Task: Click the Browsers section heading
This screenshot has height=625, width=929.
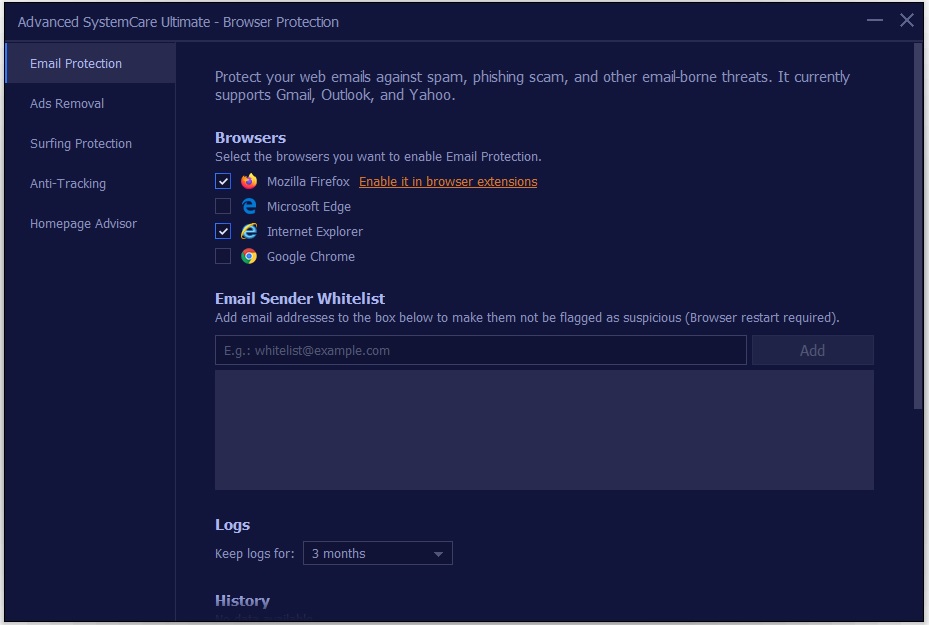Action: point(250,138)
